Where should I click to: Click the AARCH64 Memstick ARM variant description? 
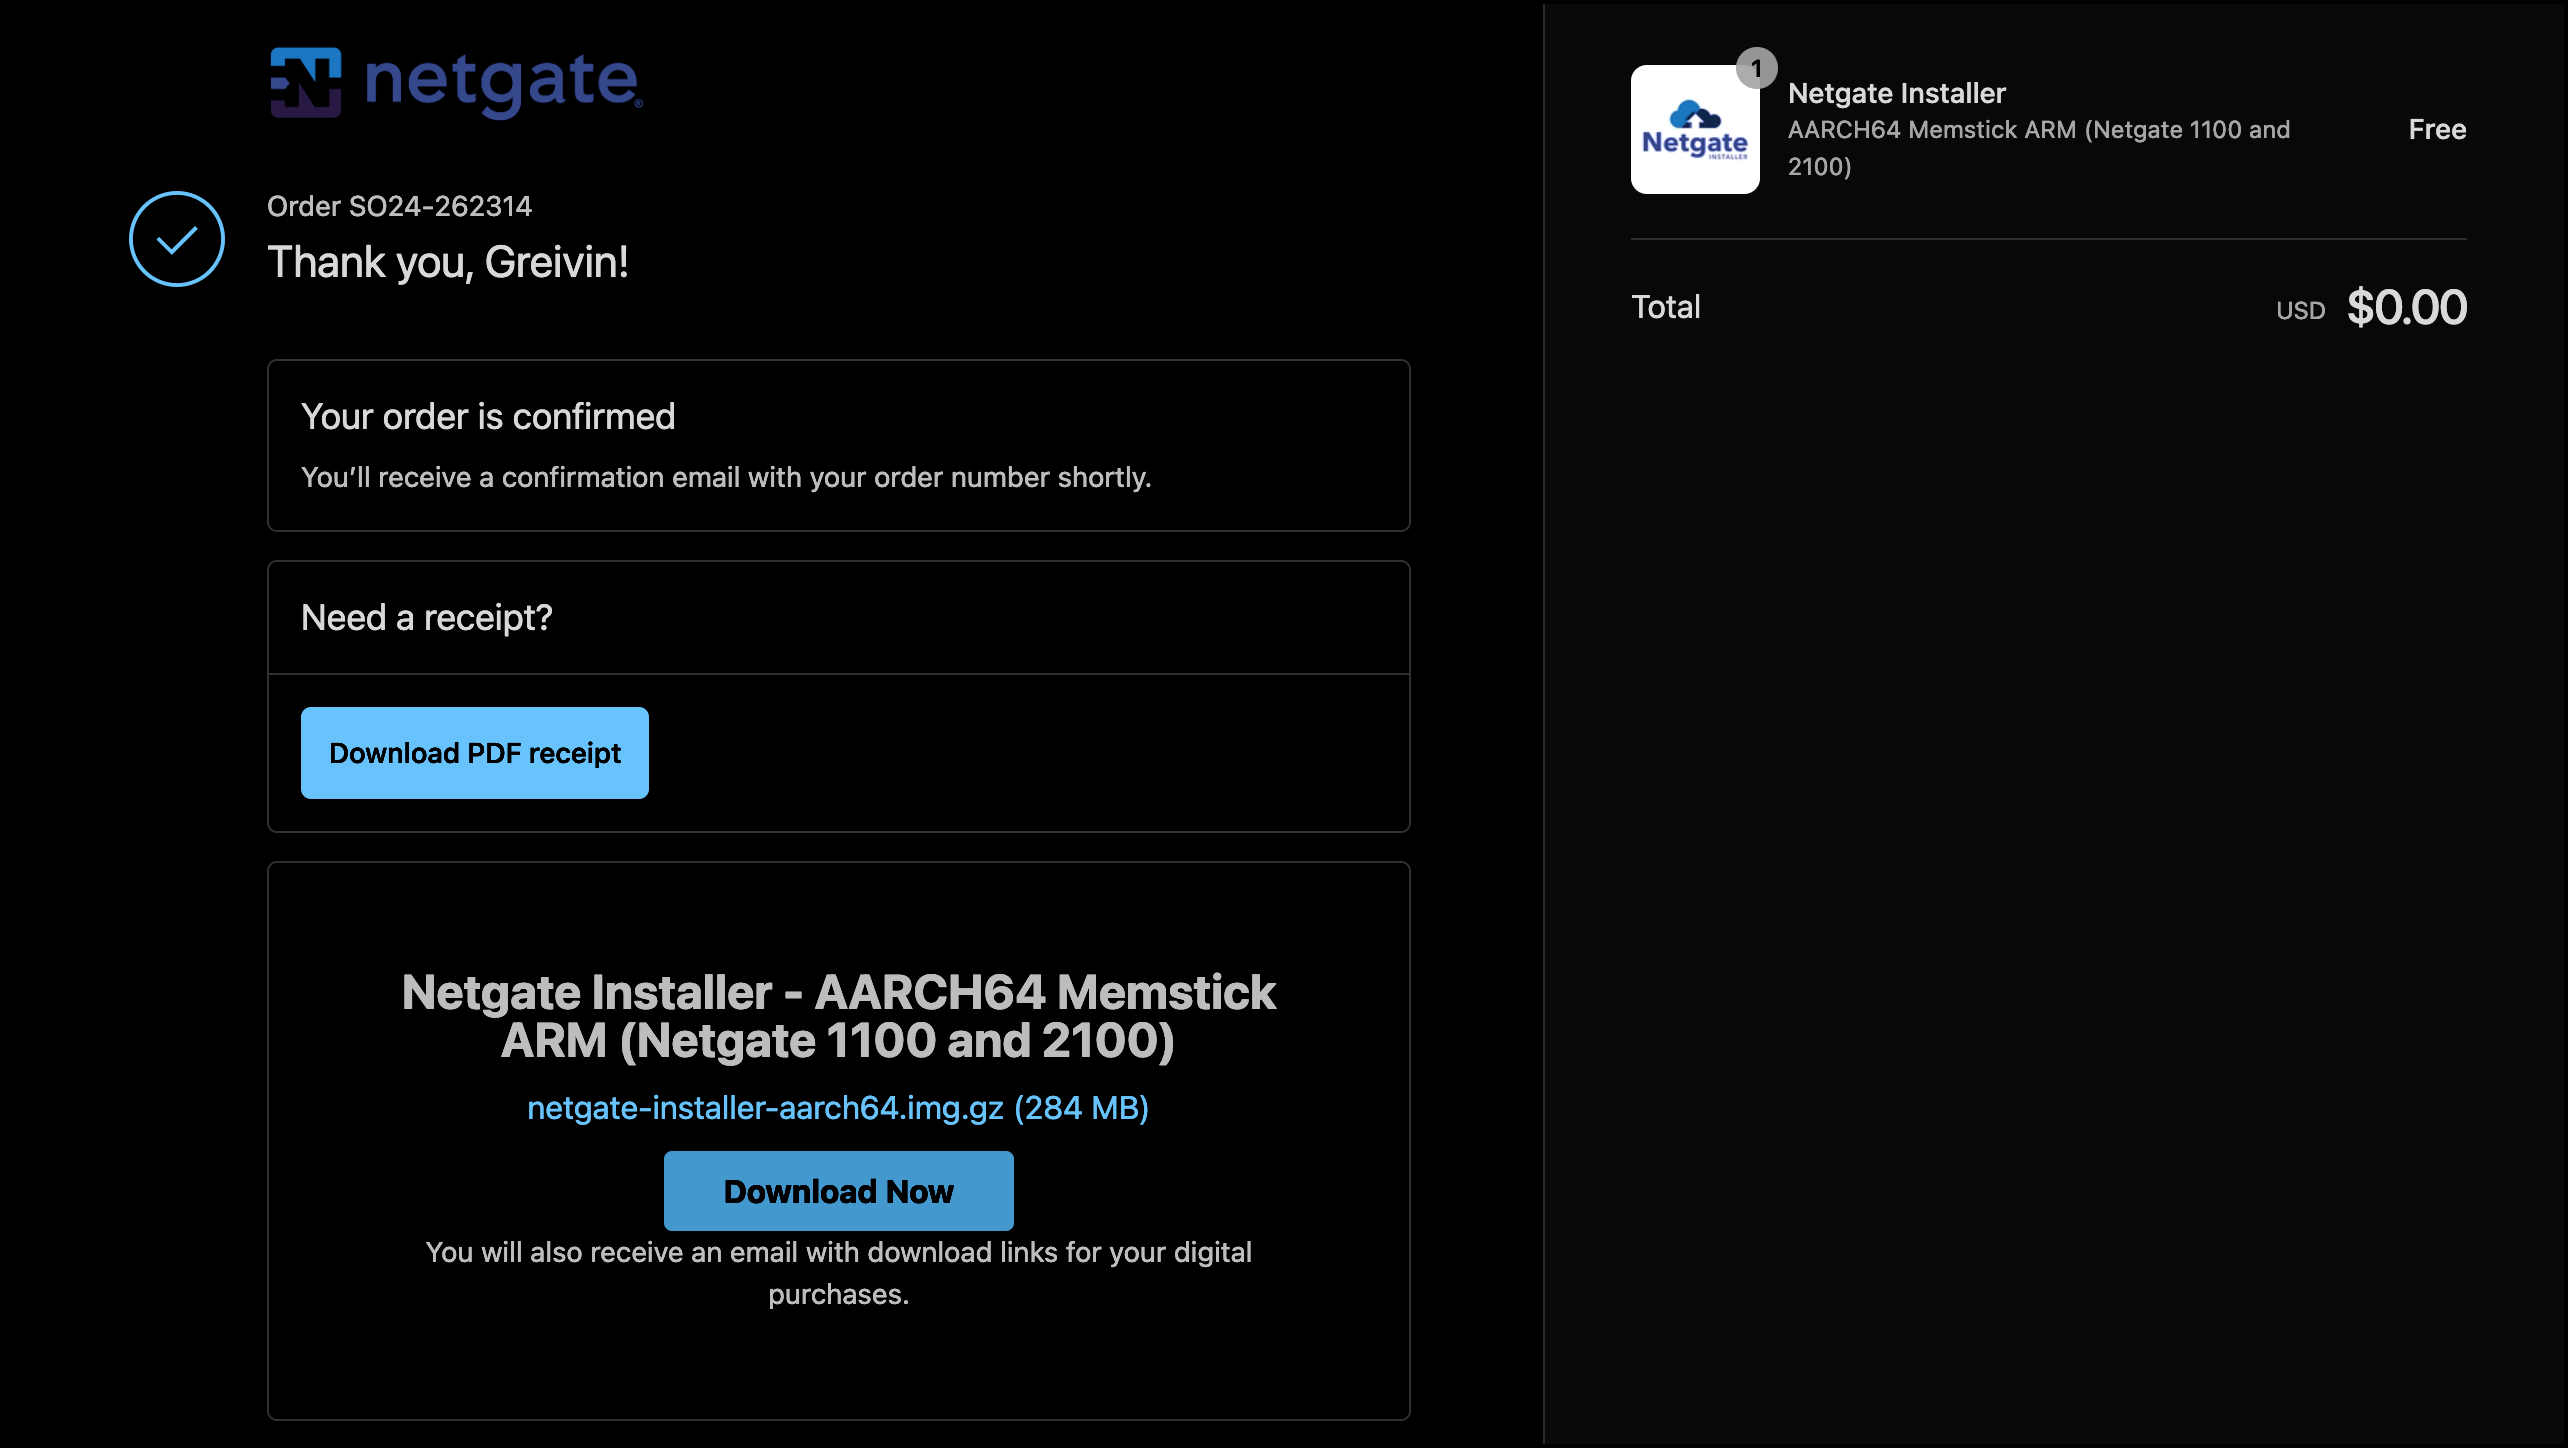click(x=2039, y=148)
